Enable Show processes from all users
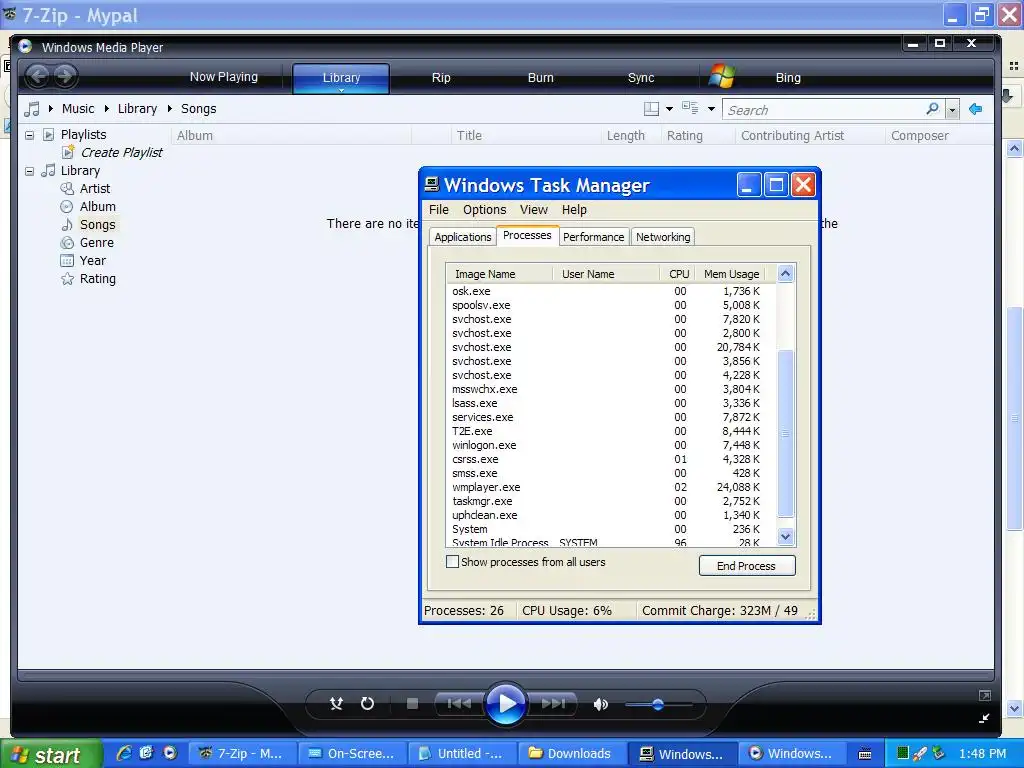The height and width of the screenshot is (768, 1024). click(x=452, y=562)
